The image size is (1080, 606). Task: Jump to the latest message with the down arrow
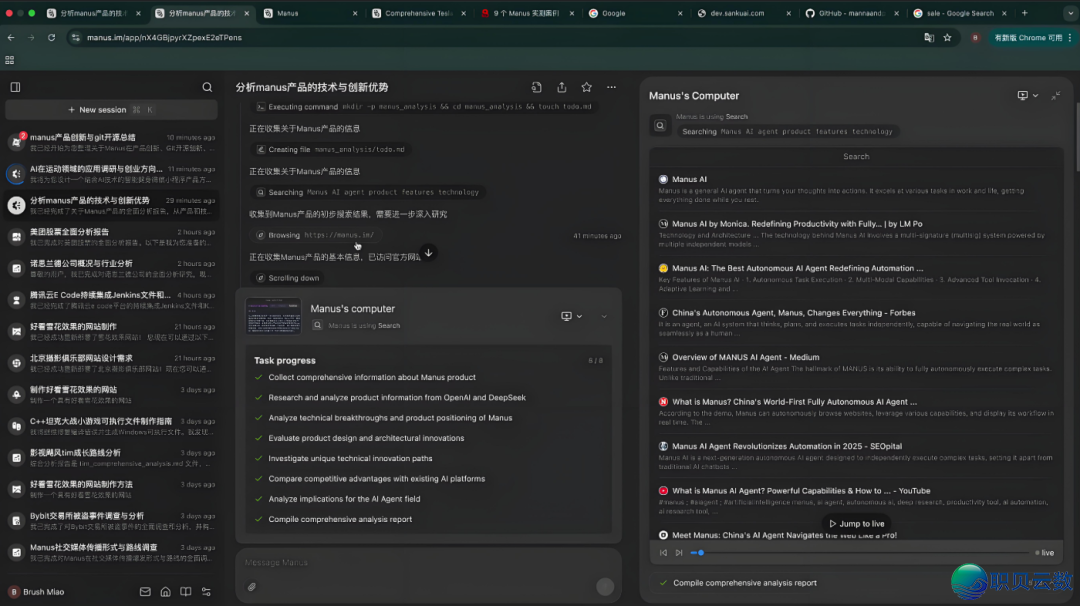point(428,253)
